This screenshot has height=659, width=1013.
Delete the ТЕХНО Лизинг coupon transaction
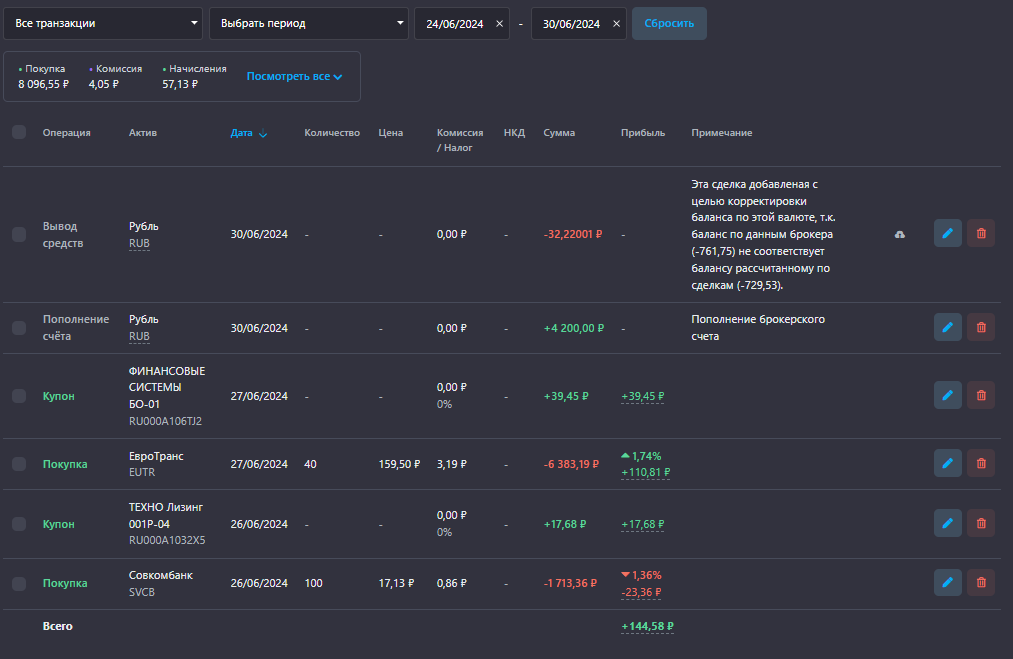click(981, 523)
